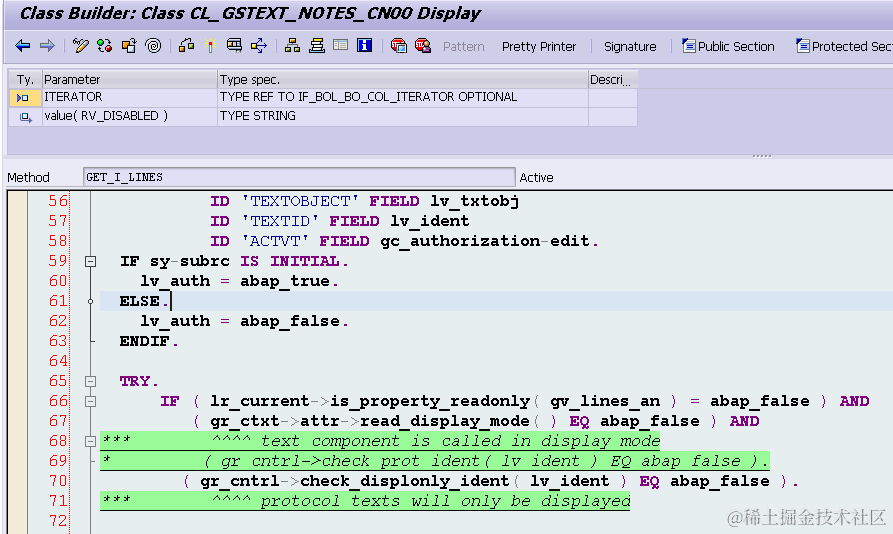This screenshot has height=534, width=893.
Task: Click the Pretty Printer button
Action: (539, 47)
